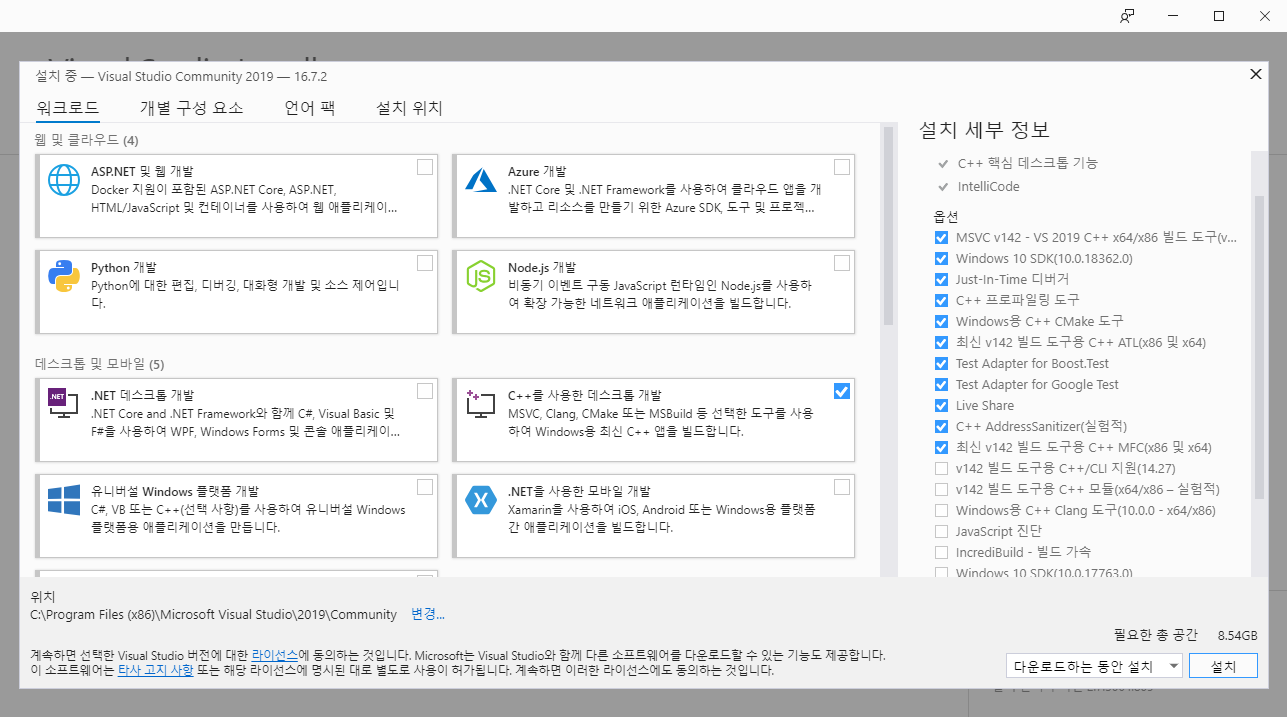Enable the ASP.NET and web development workload
This screenshot has height=717, width=1287.
[x=425, y=167]
